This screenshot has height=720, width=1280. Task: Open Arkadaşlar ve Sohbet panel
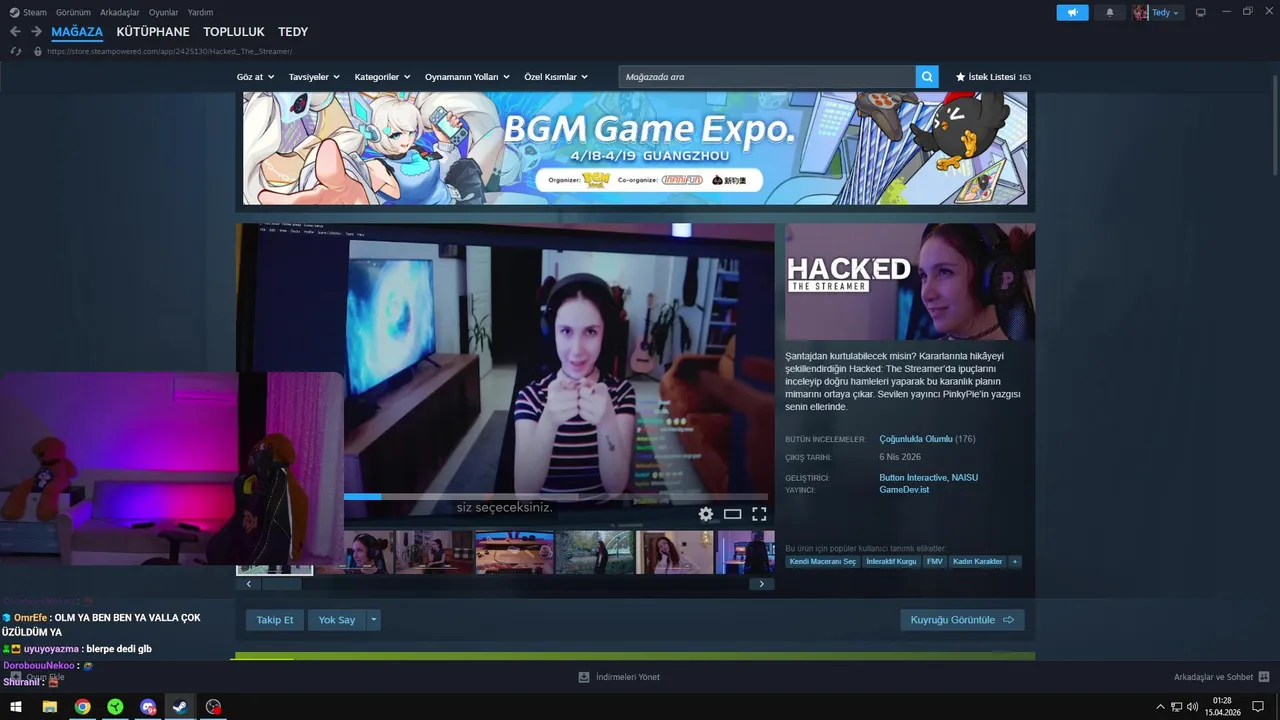pos(1221,677)
